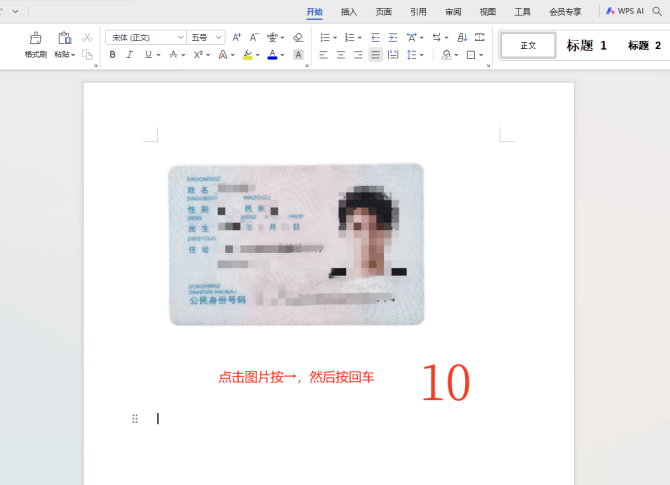Toggle align right
This screenshot has height=485, width=670.
coord(358,55)
